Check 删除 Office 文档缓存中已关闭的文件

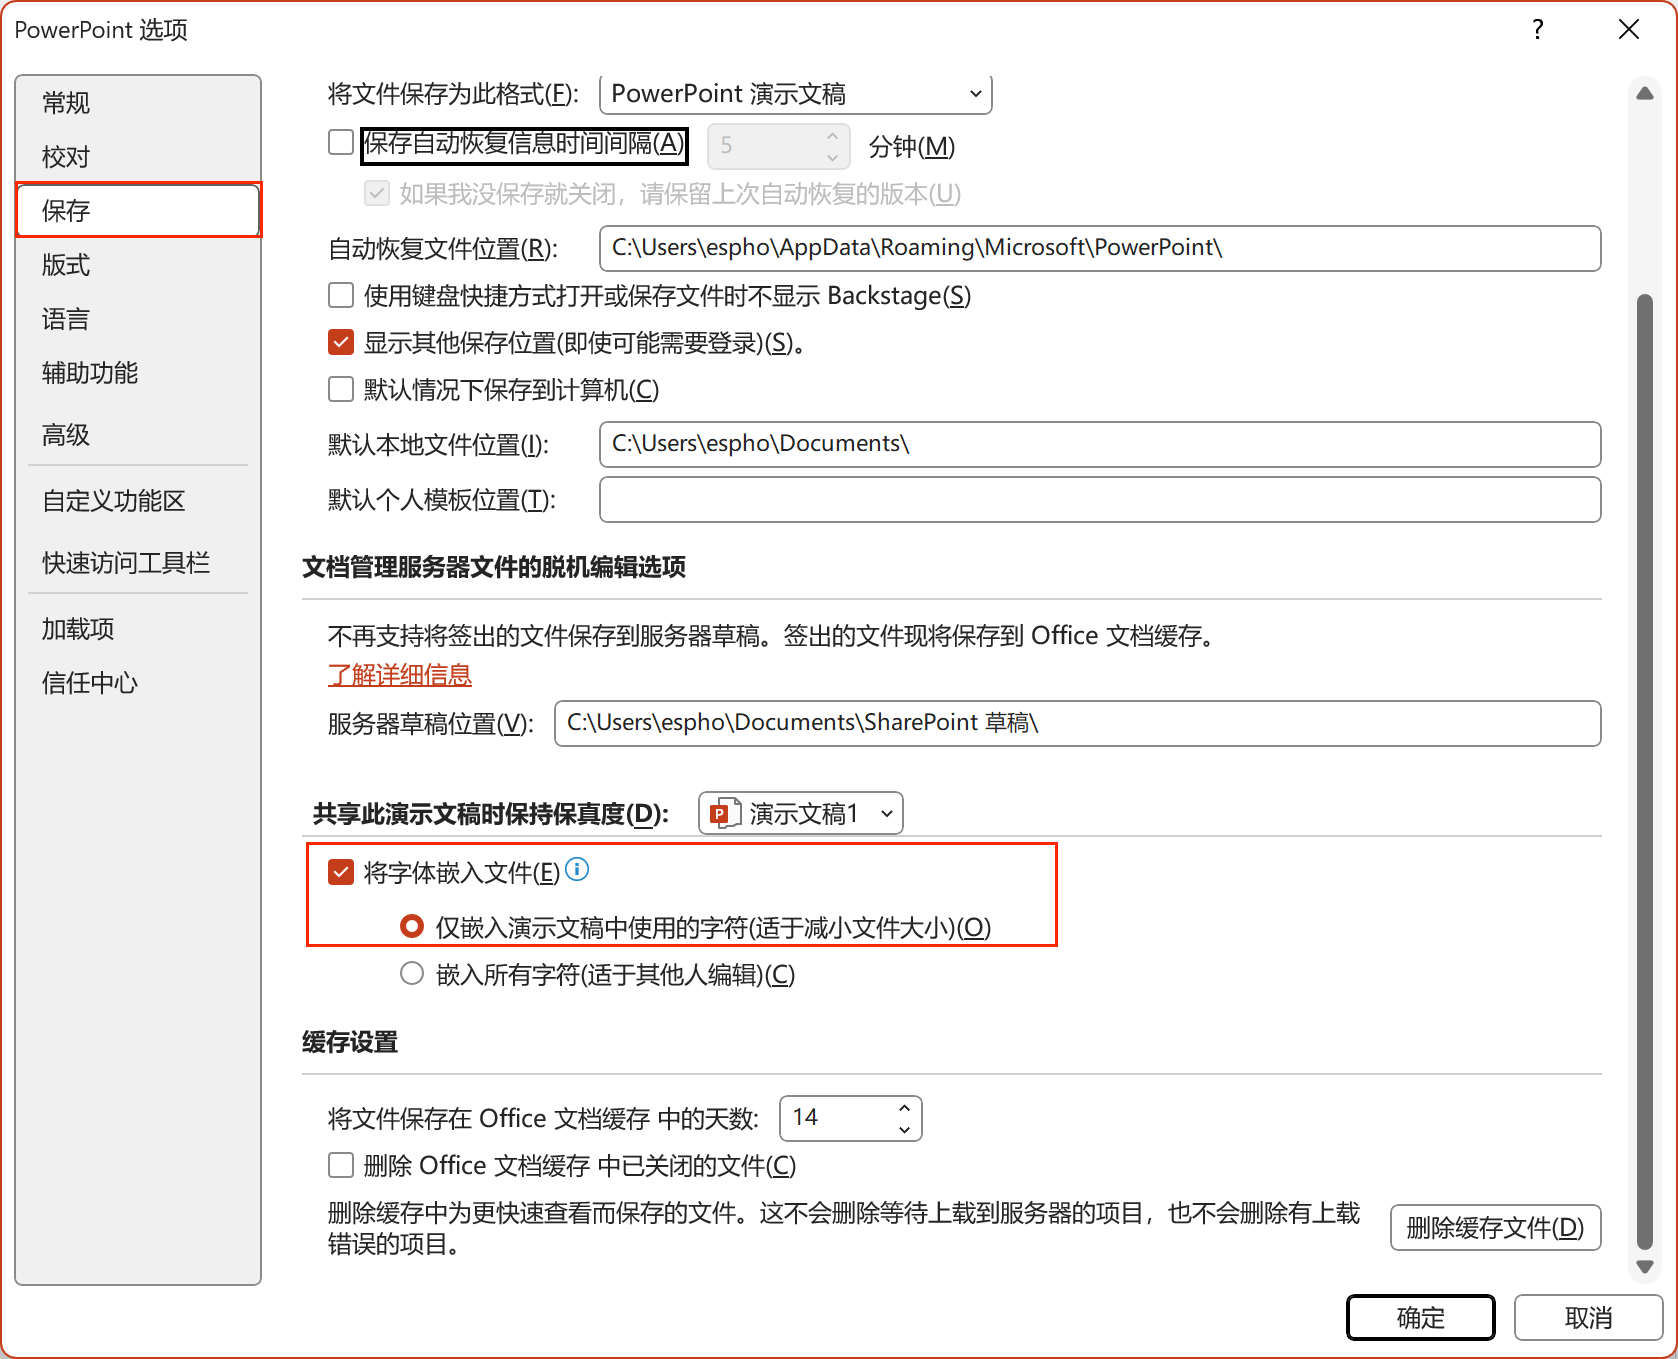[x=341, y=1165]
